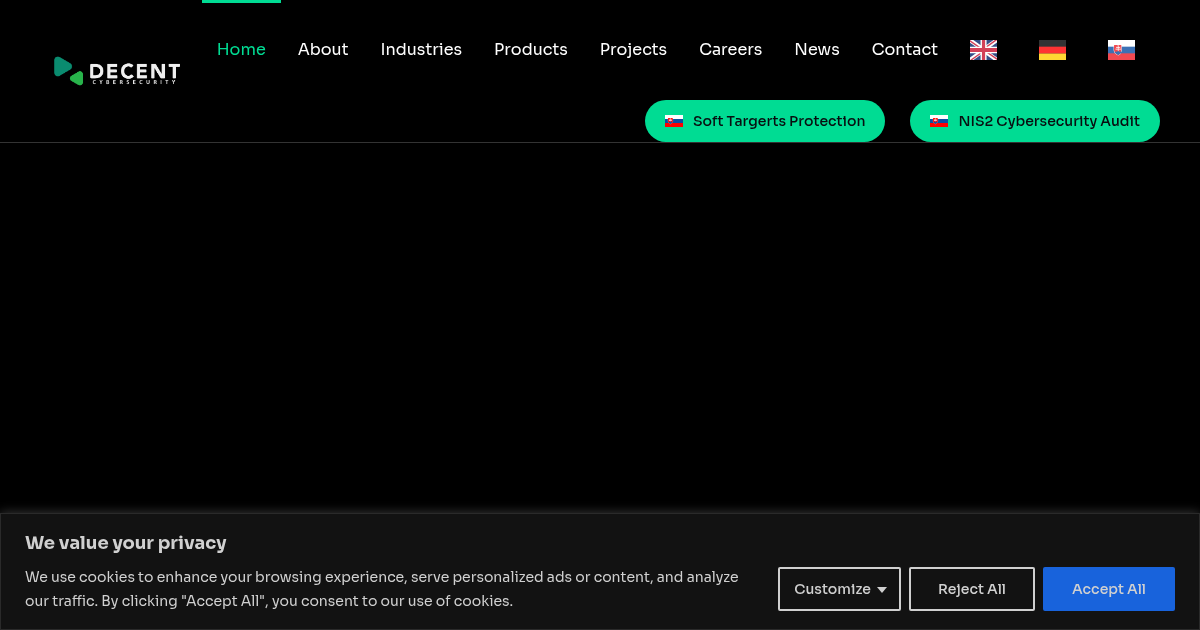The height and width of the screenshot is (630, 1200).
Task: Click the Soft Targerts Protection button
Action: coord(765,121)
